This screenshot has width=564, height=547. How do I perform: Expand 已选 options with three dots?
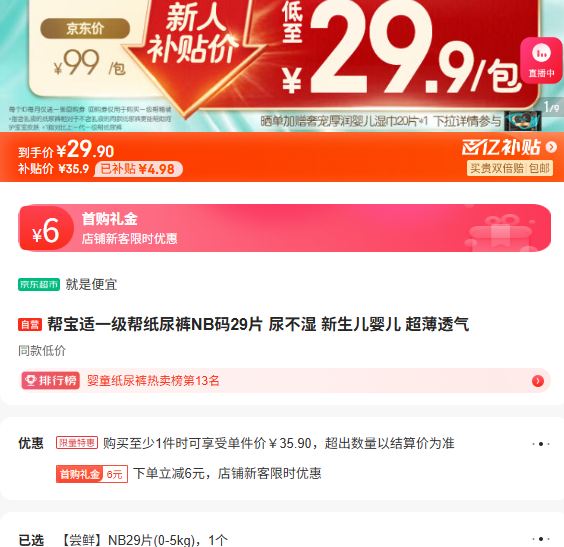(541, 539)
